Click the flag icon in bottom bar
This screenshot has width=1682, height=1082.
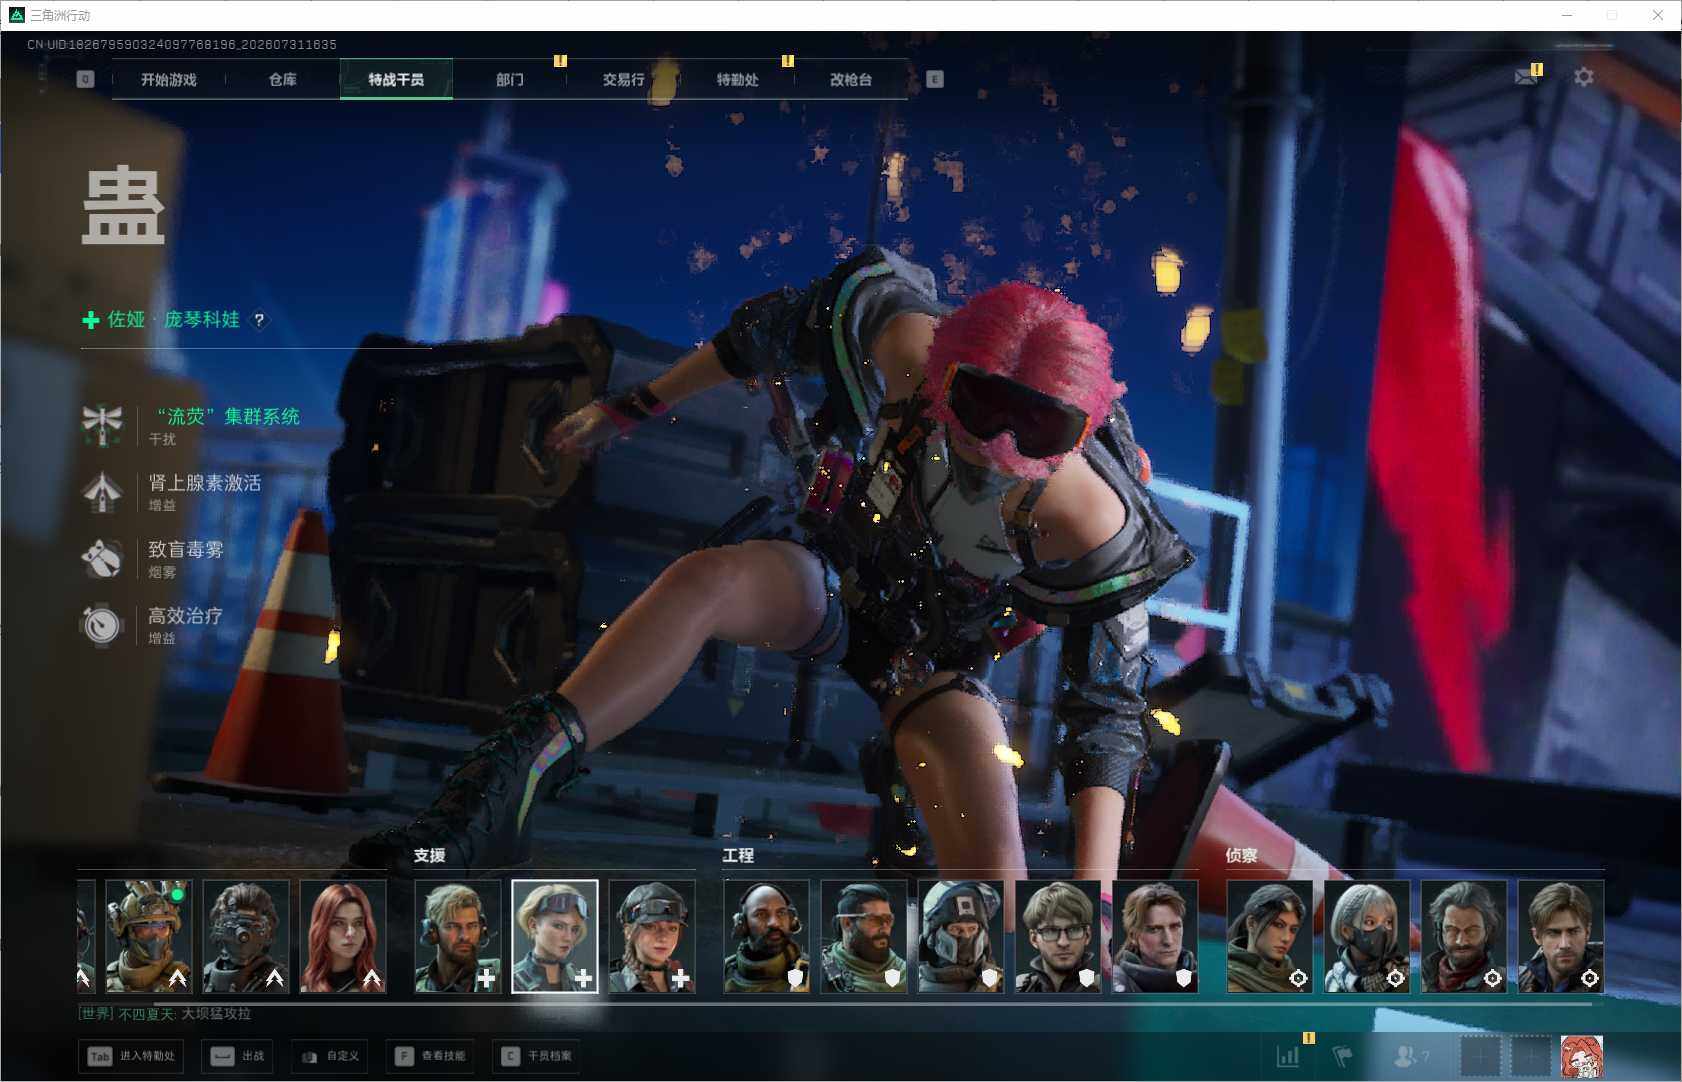pos(1342,1056)
